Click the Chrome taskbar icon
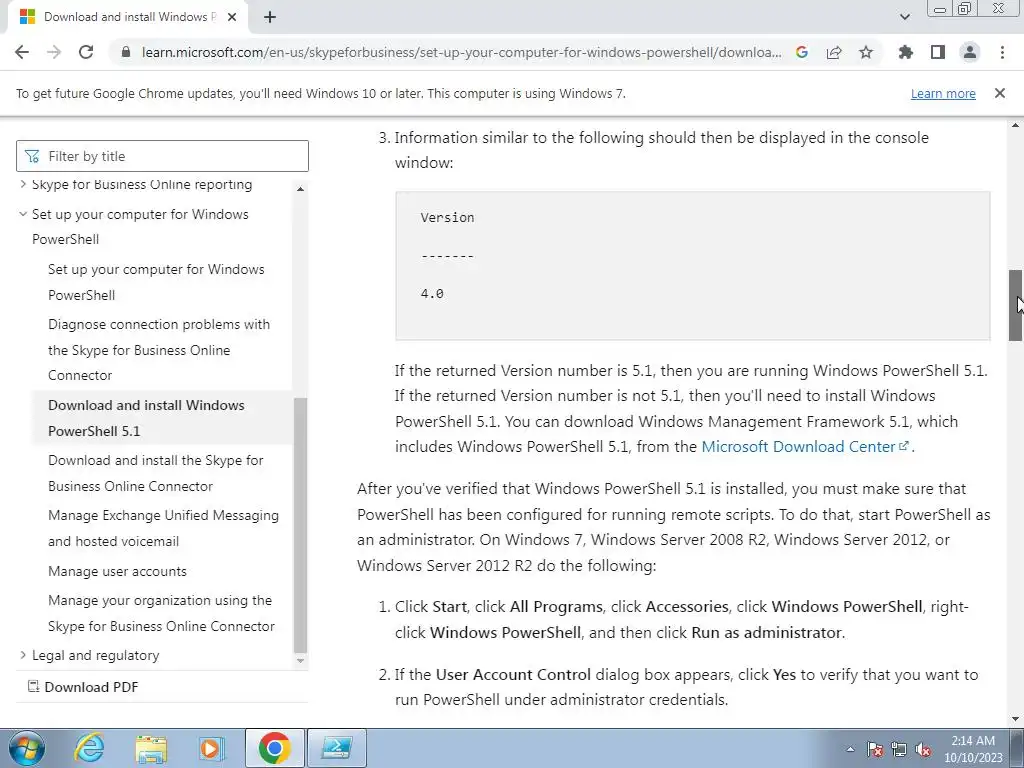 point(274,748)
